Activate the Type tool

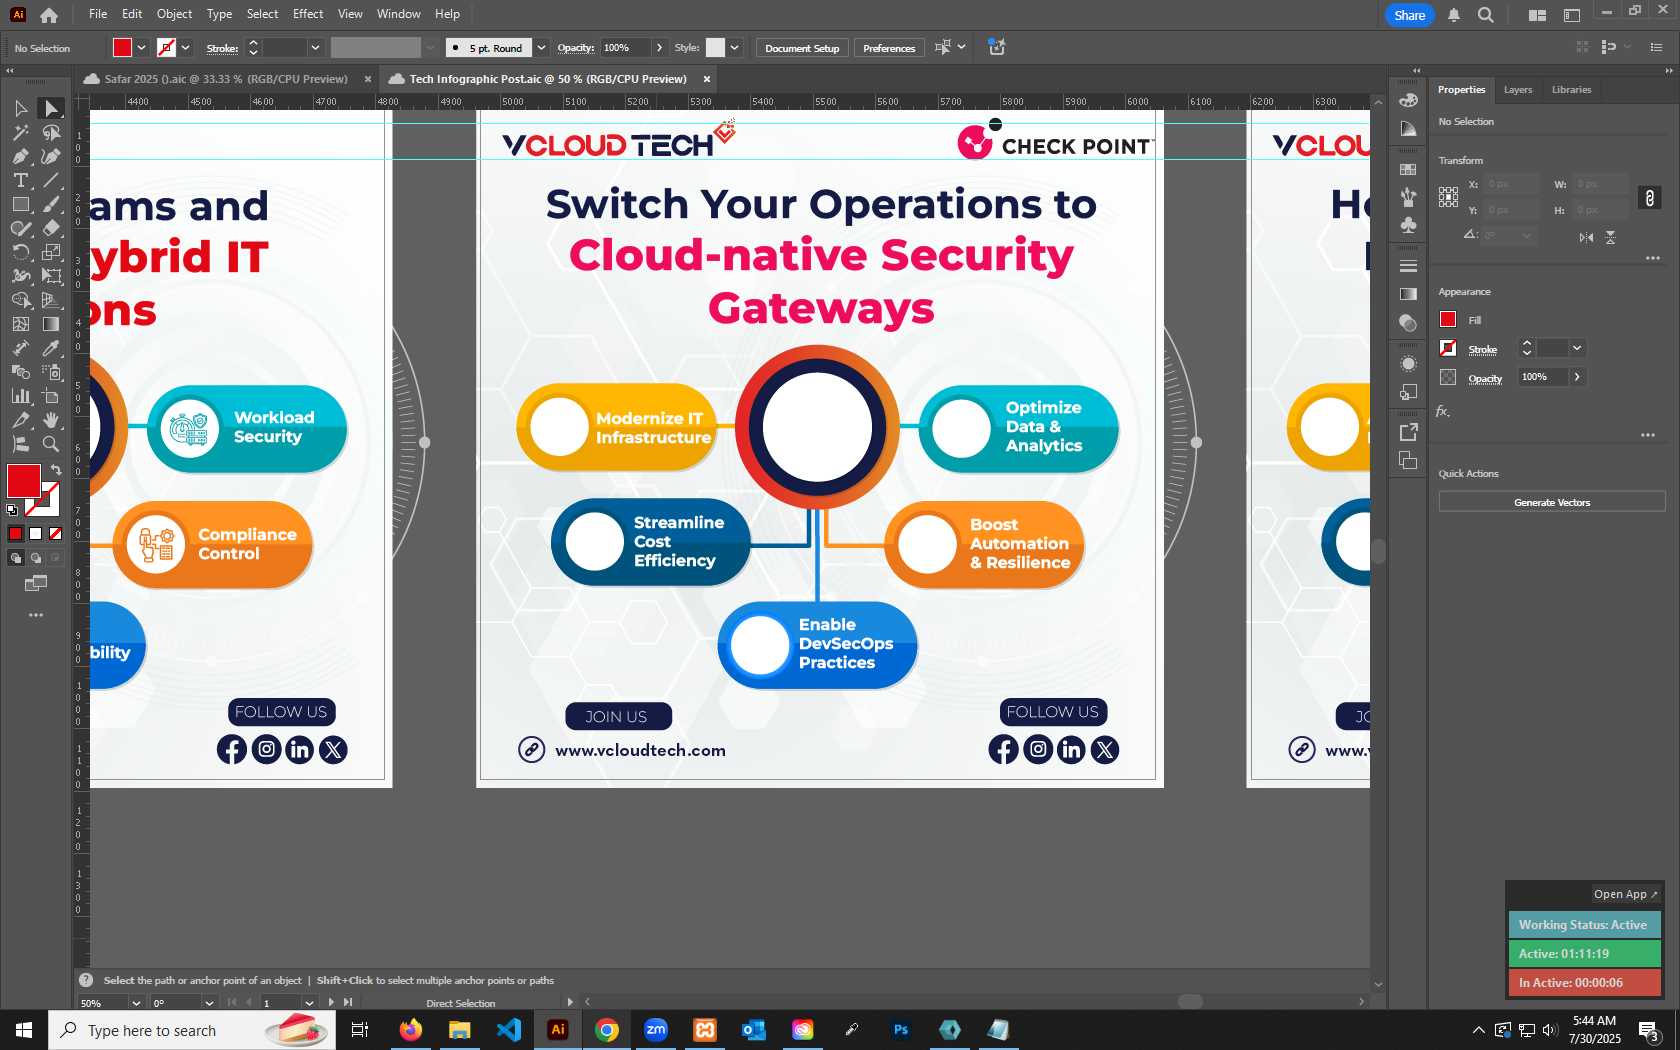coord(20,180)
